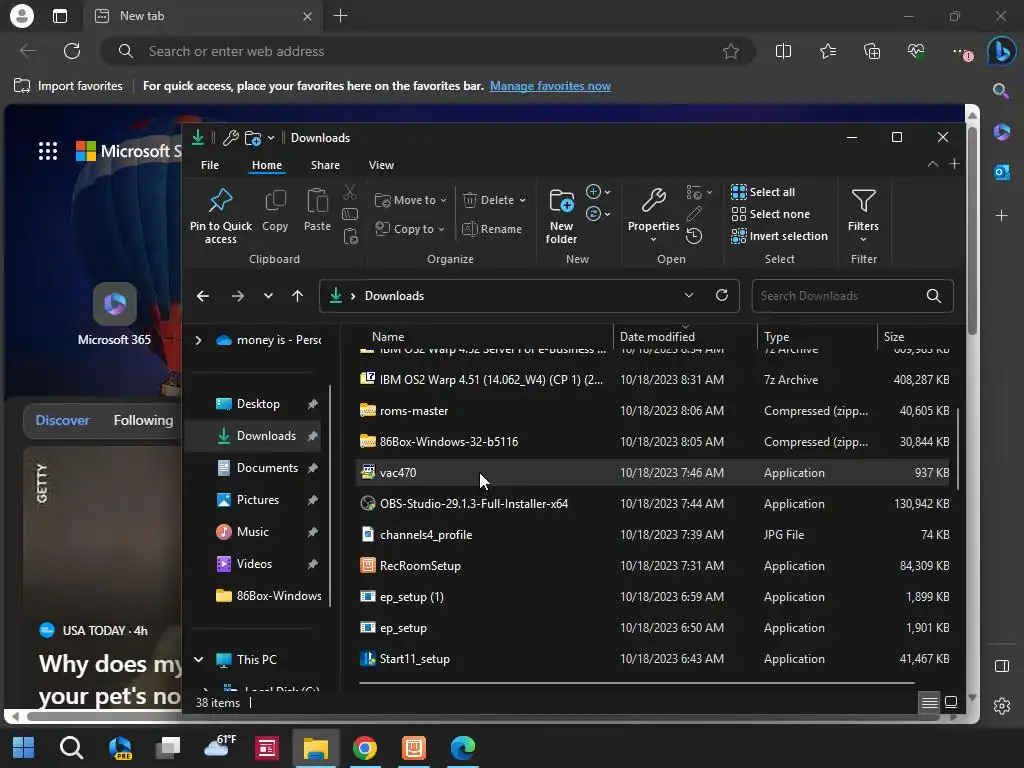Select OBS-Studio-29.1.3-Full-Installer-x64 file

(654, 504)
